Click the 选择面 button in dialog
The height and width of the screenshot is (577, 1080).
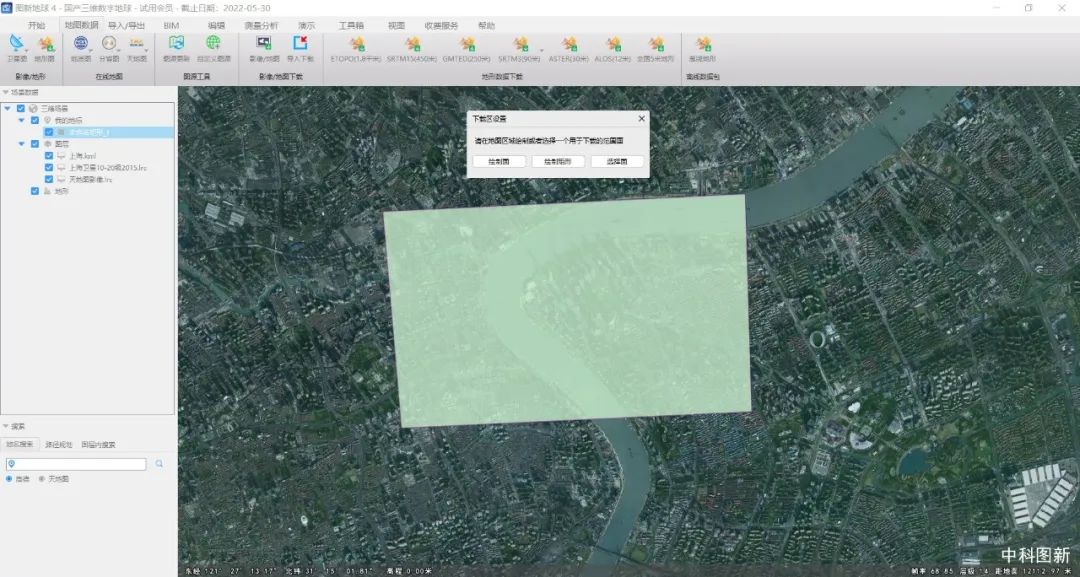point(617,161)
